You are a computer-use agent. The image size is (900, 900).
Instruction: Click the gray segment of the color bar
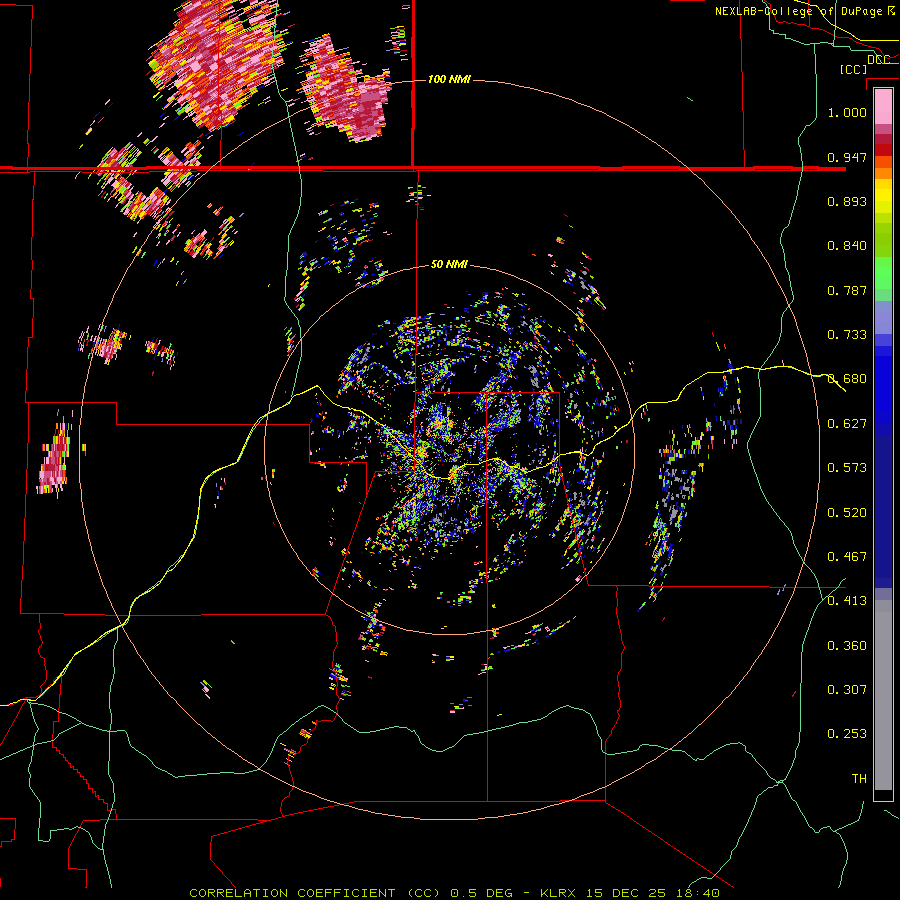[x=883, y=695]
